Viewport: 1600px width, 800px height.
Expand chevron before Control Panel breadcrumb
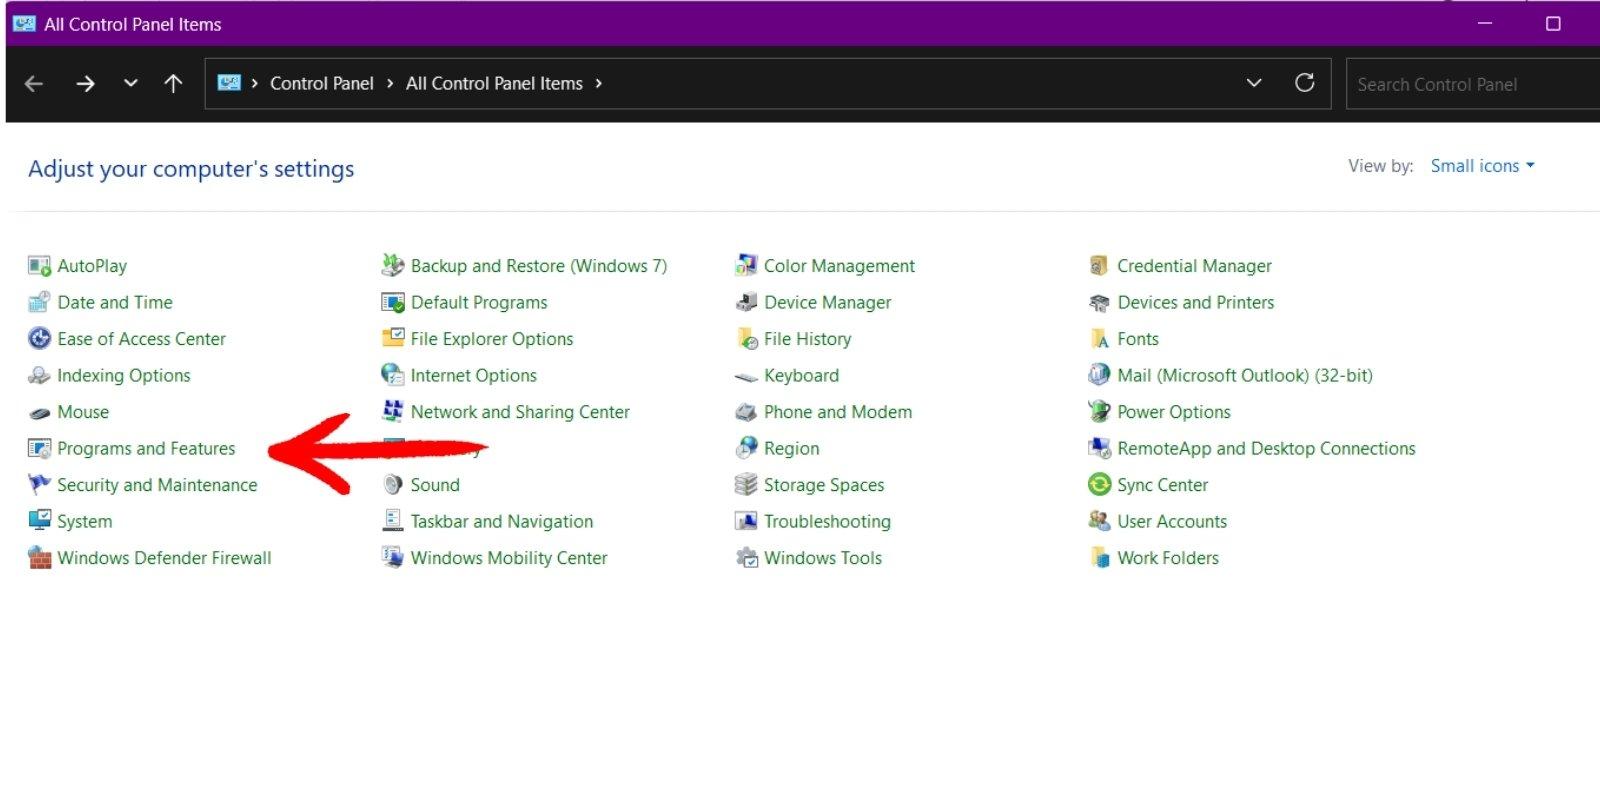click(254, 84)
